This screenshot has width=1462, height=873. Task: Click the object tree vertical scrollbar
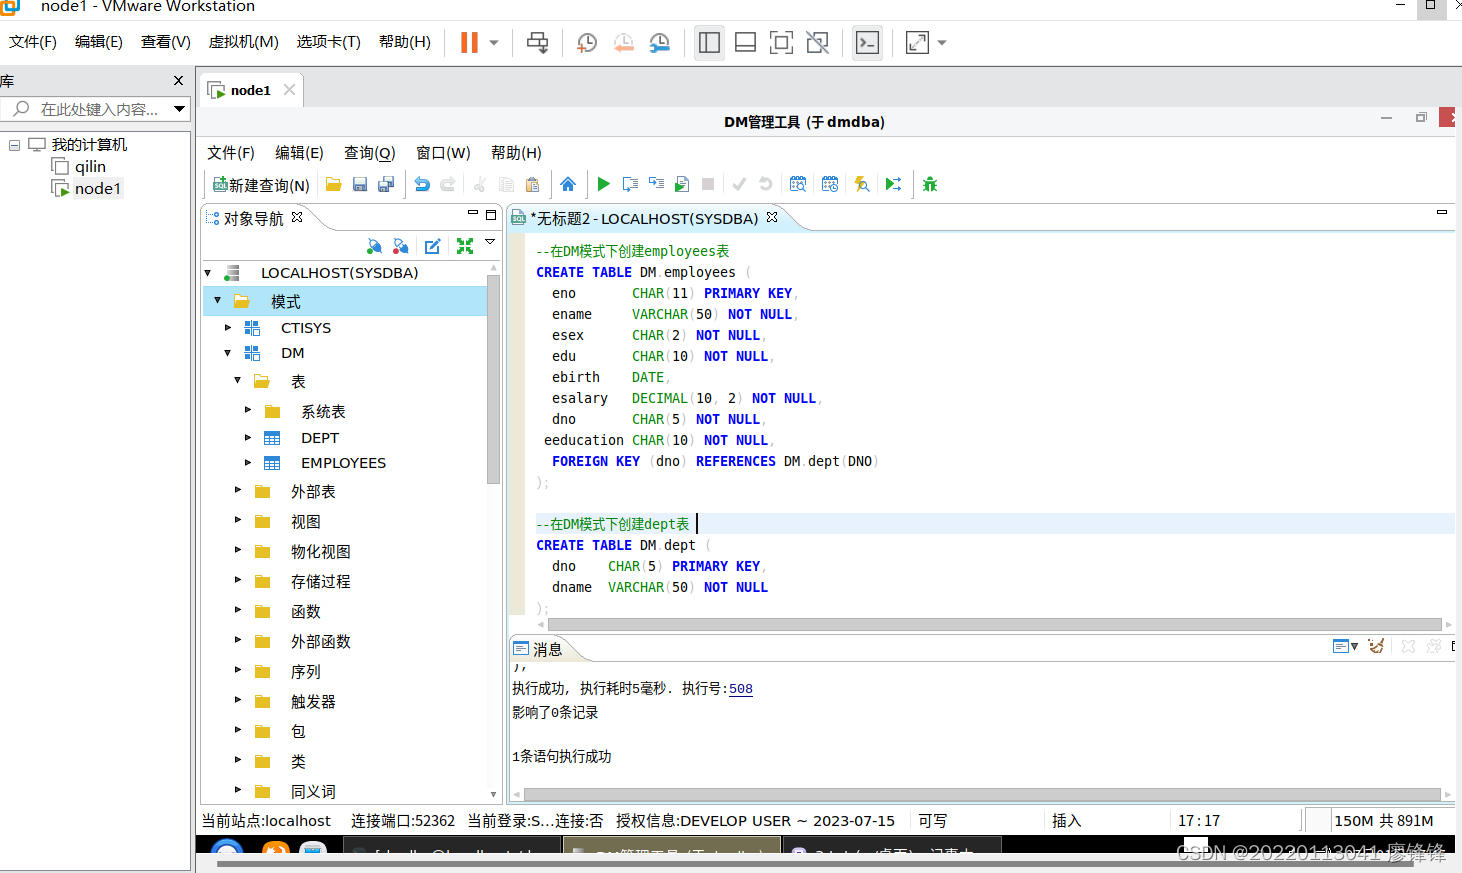pyautogui.click(x=493, y=380)
